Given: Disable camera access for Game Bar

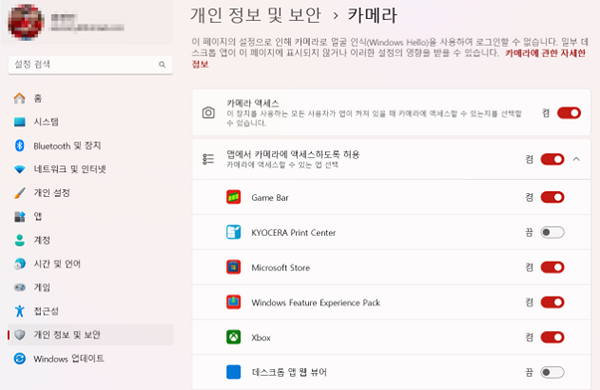Looking at the screenshot, I should [552, 197].
